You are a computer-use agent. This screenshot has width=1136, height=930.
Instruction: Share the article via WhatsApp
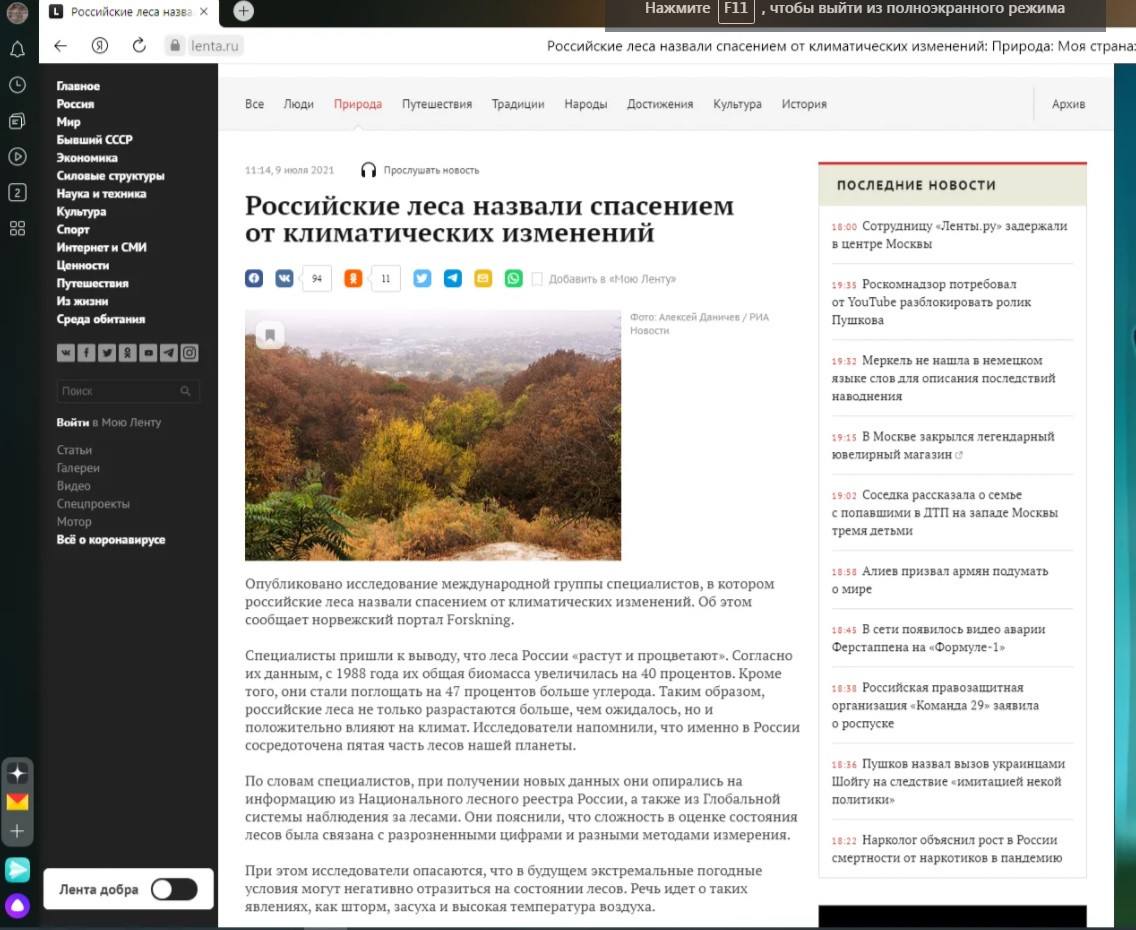click(x=513, y=279)
